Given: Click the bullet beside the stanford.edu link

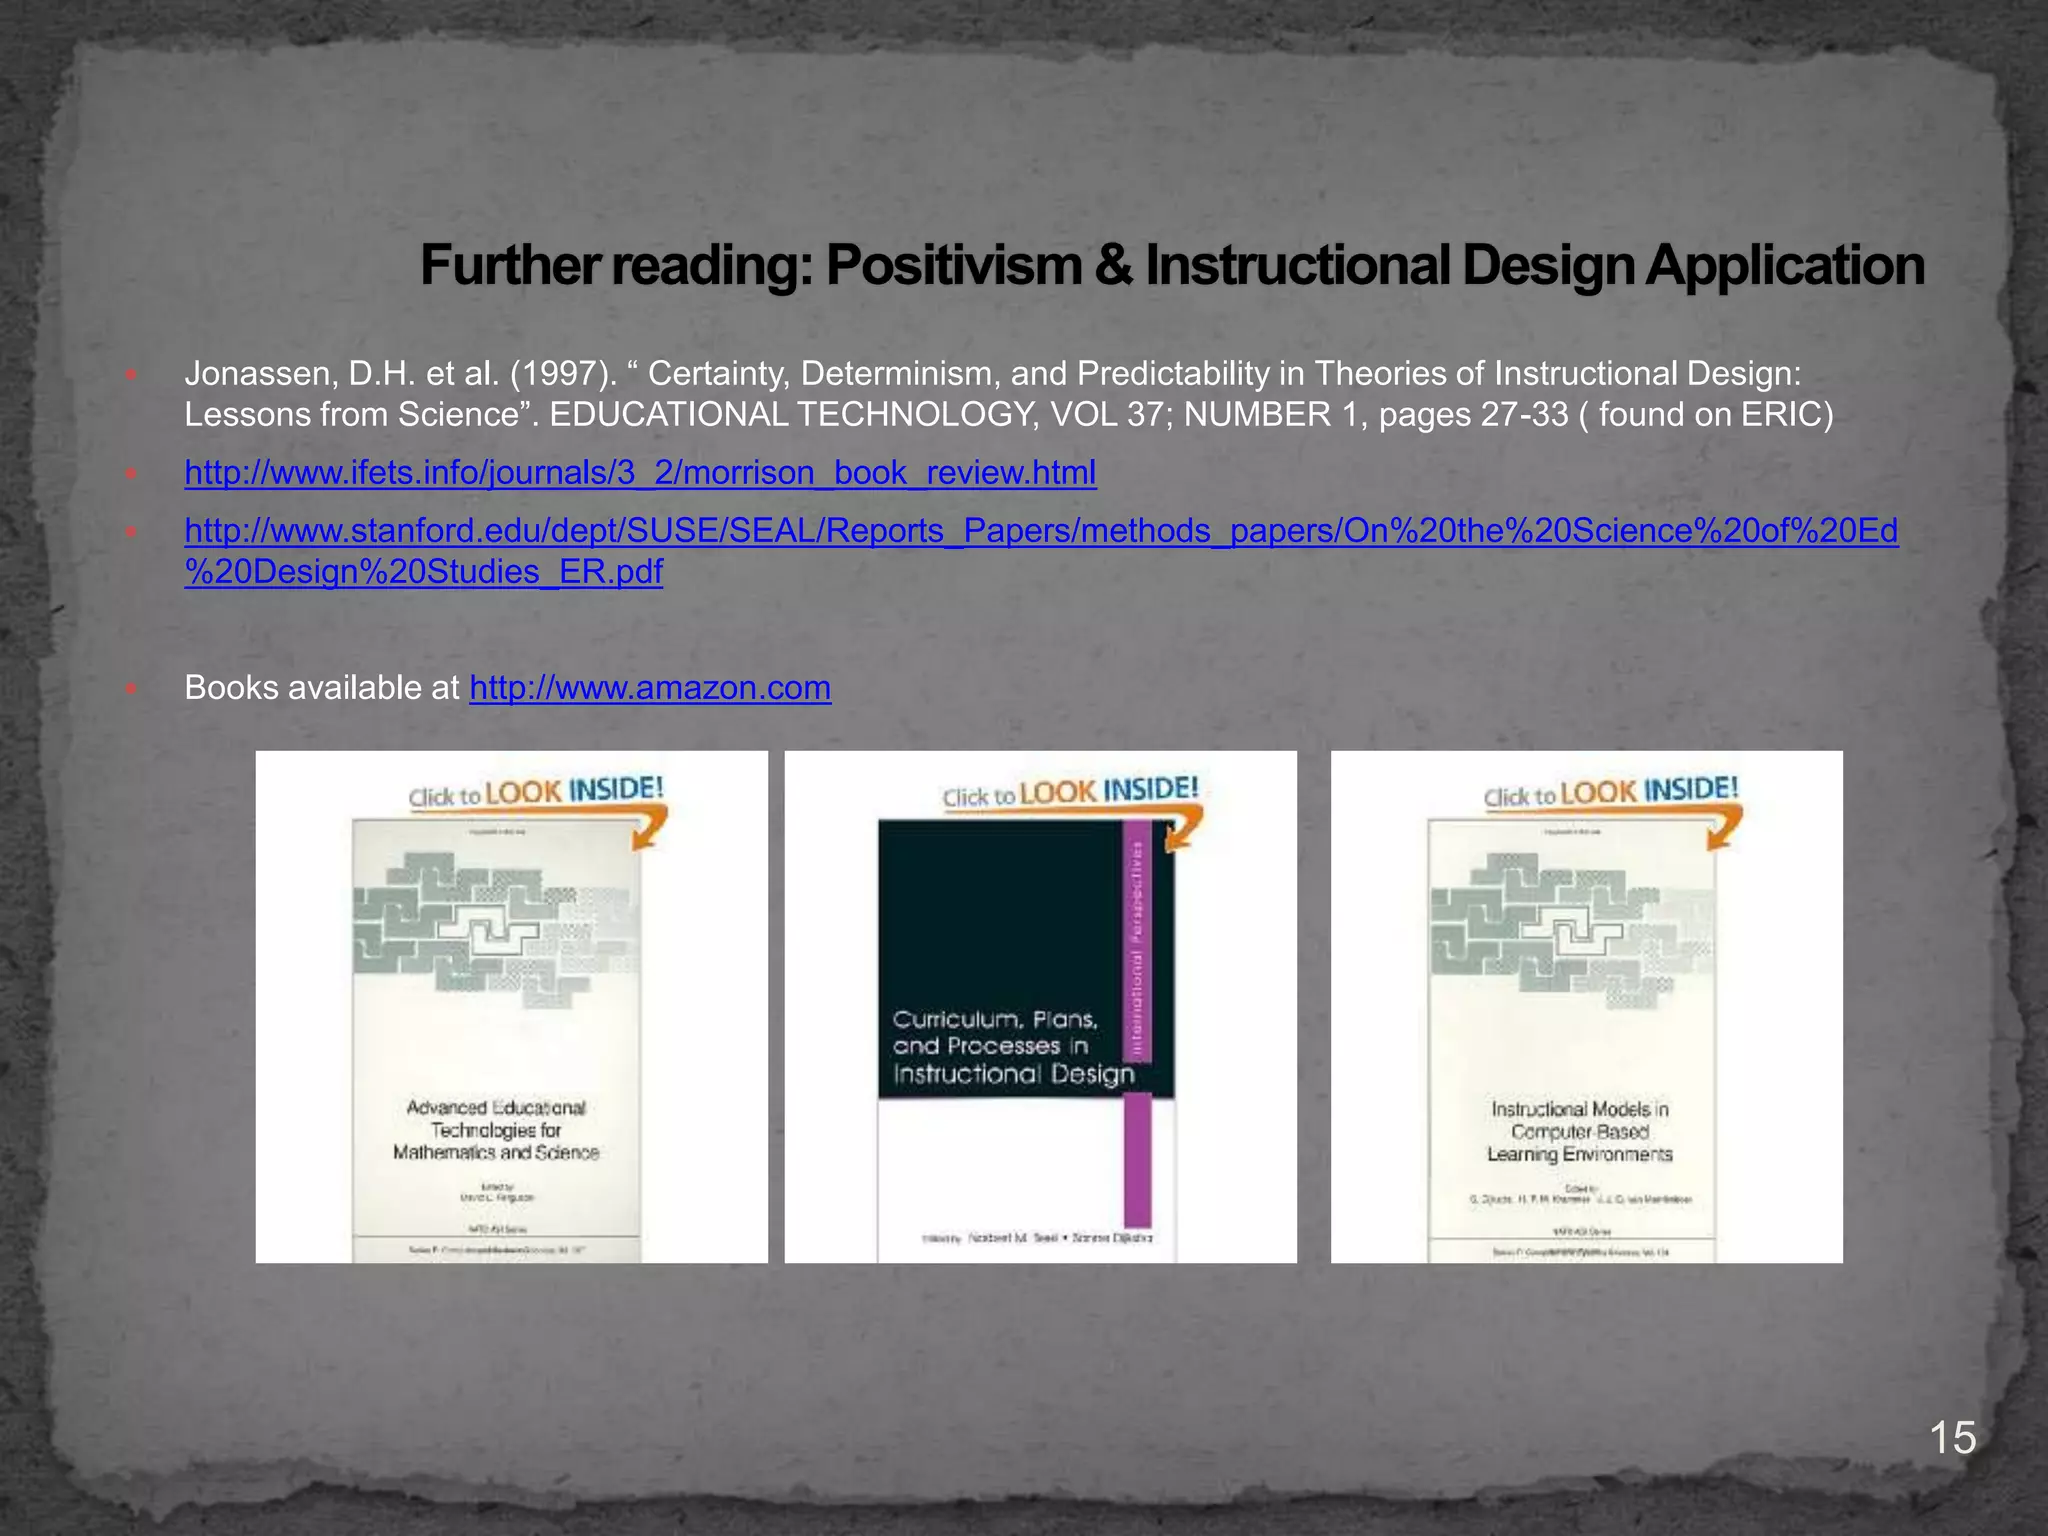Looking at the screenshot, I should (130, 532).
